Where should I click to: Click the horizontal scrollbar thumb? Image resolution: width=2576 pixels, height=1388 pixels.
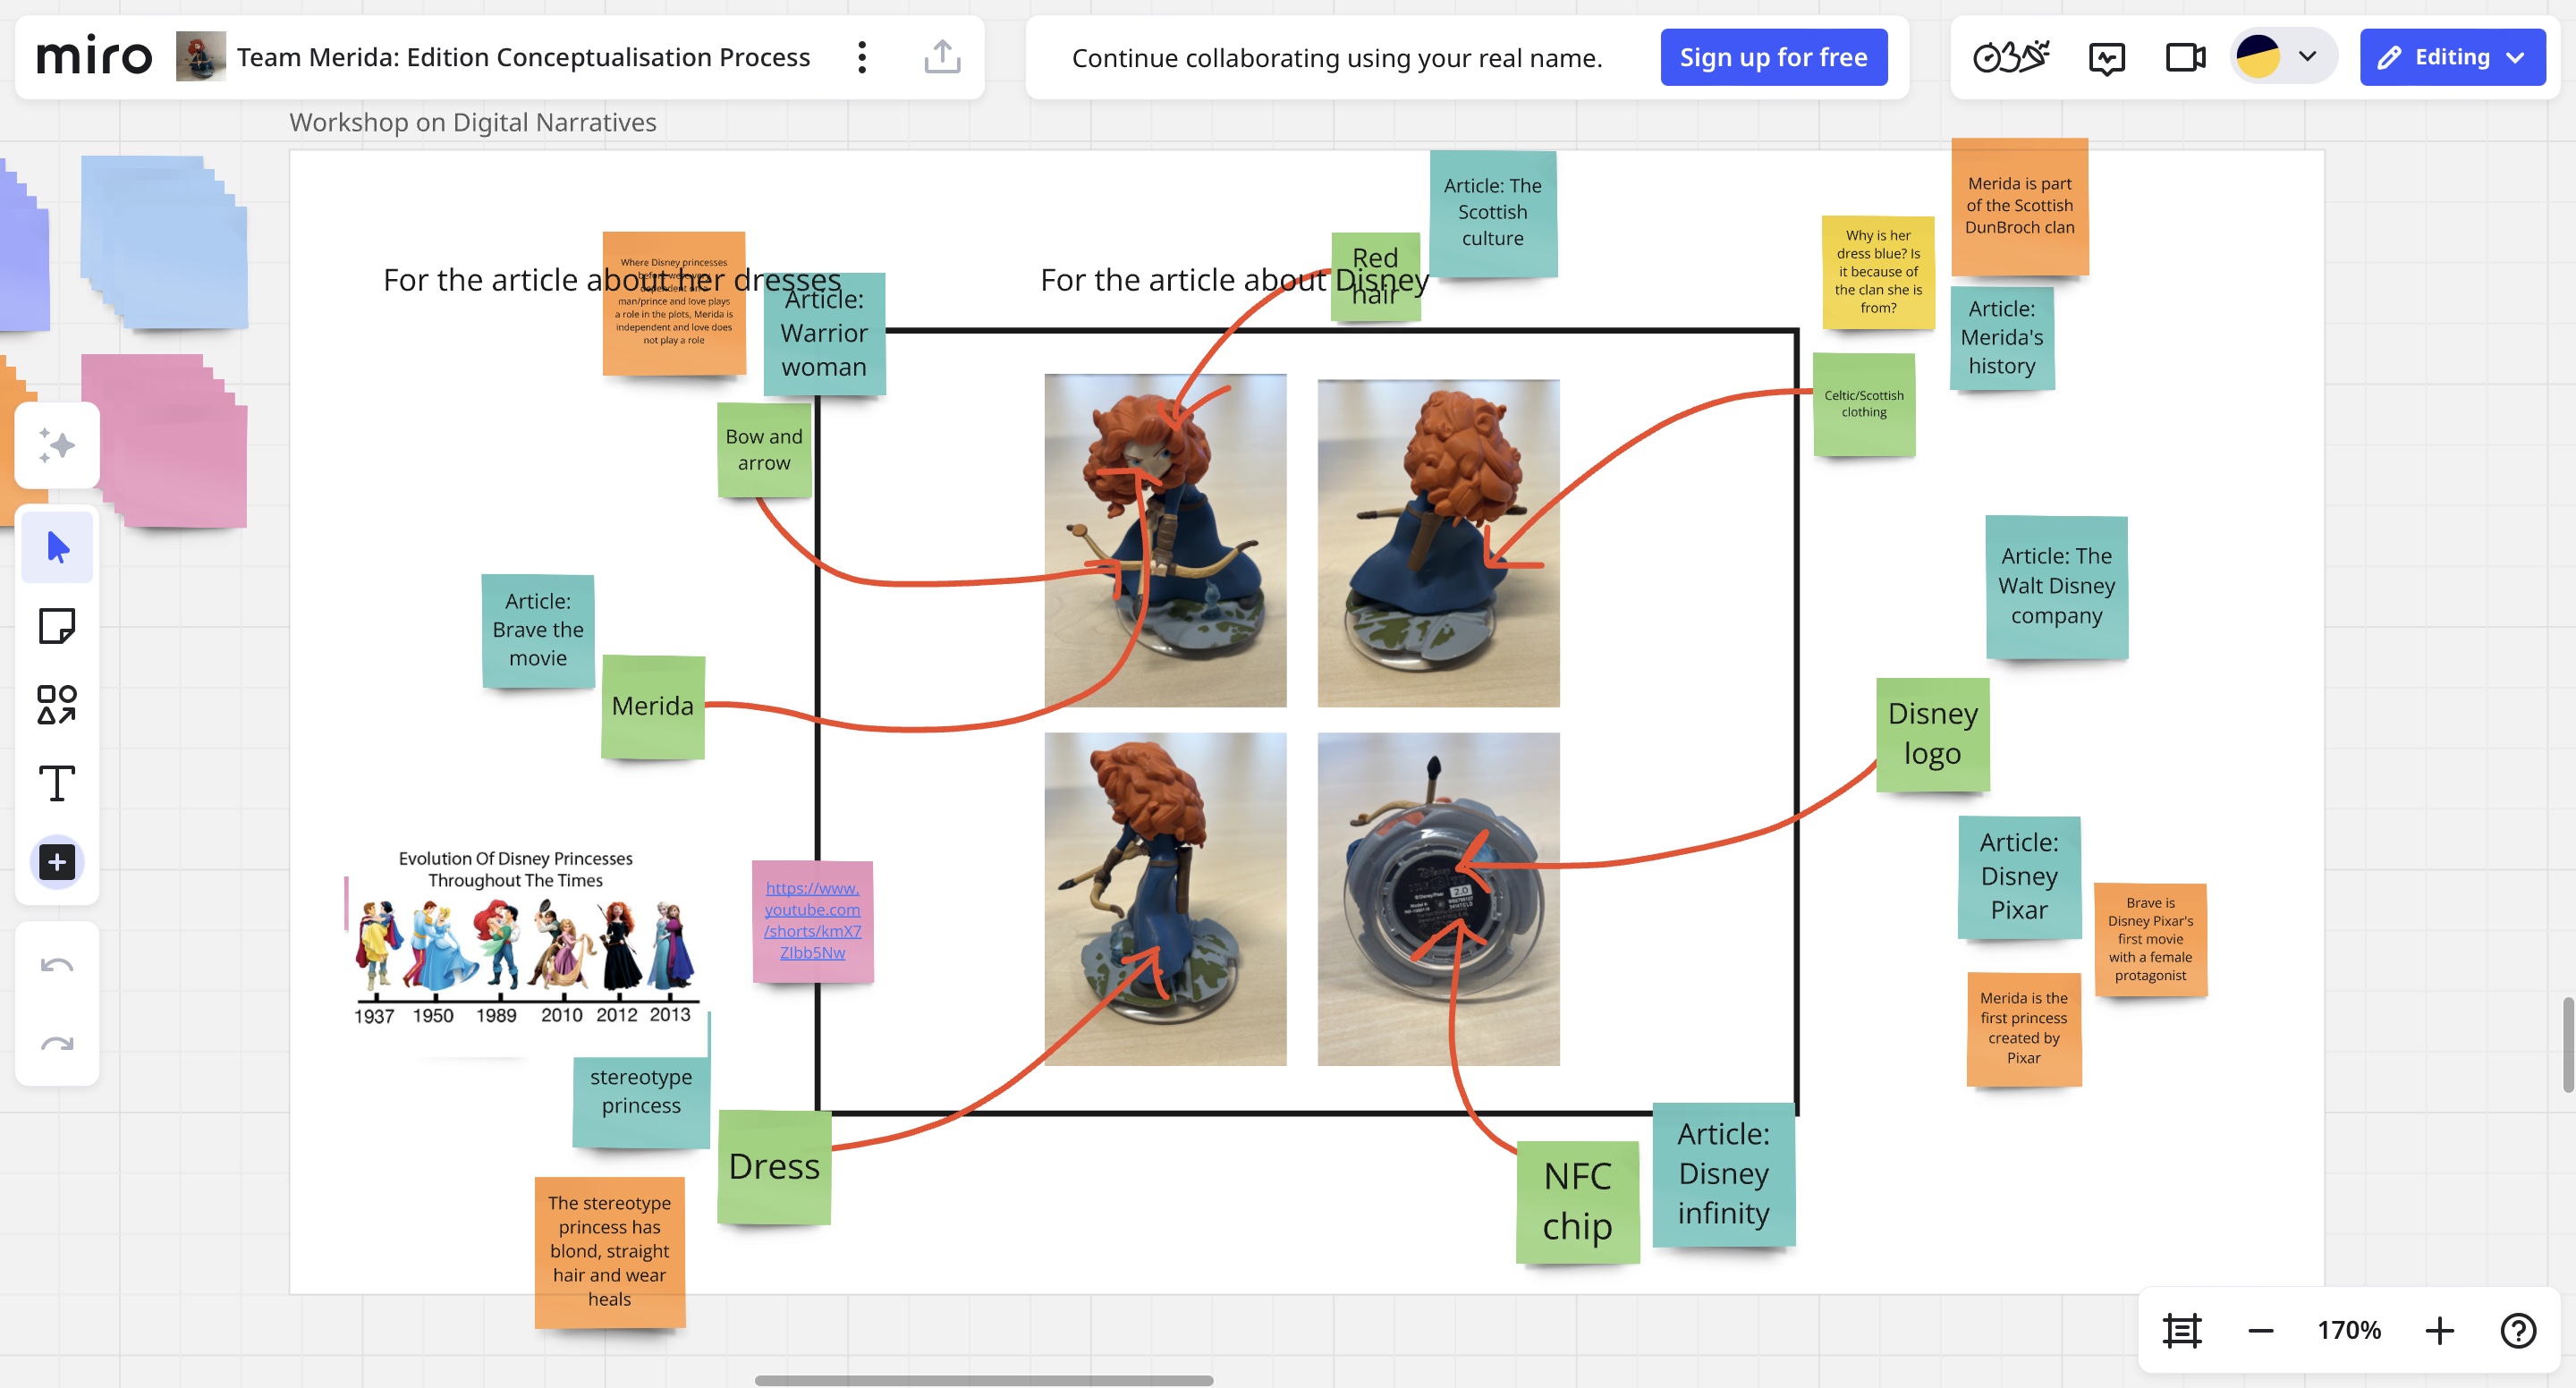coord(984,1380)
